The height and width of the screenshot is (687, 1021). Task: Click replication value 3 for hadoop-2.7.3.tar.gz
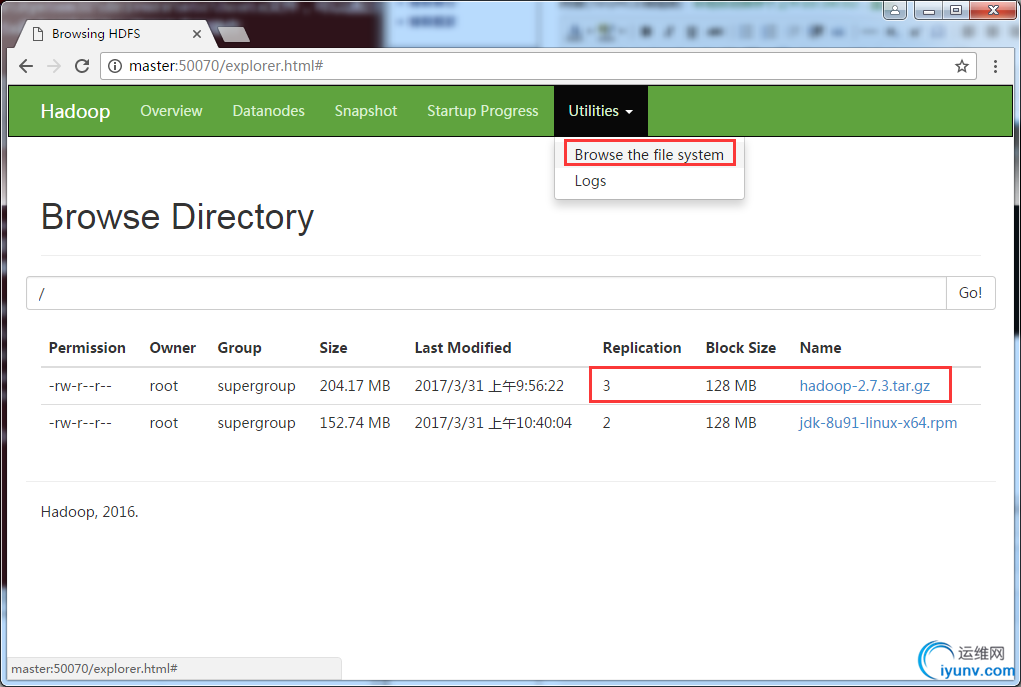(606, 386)
